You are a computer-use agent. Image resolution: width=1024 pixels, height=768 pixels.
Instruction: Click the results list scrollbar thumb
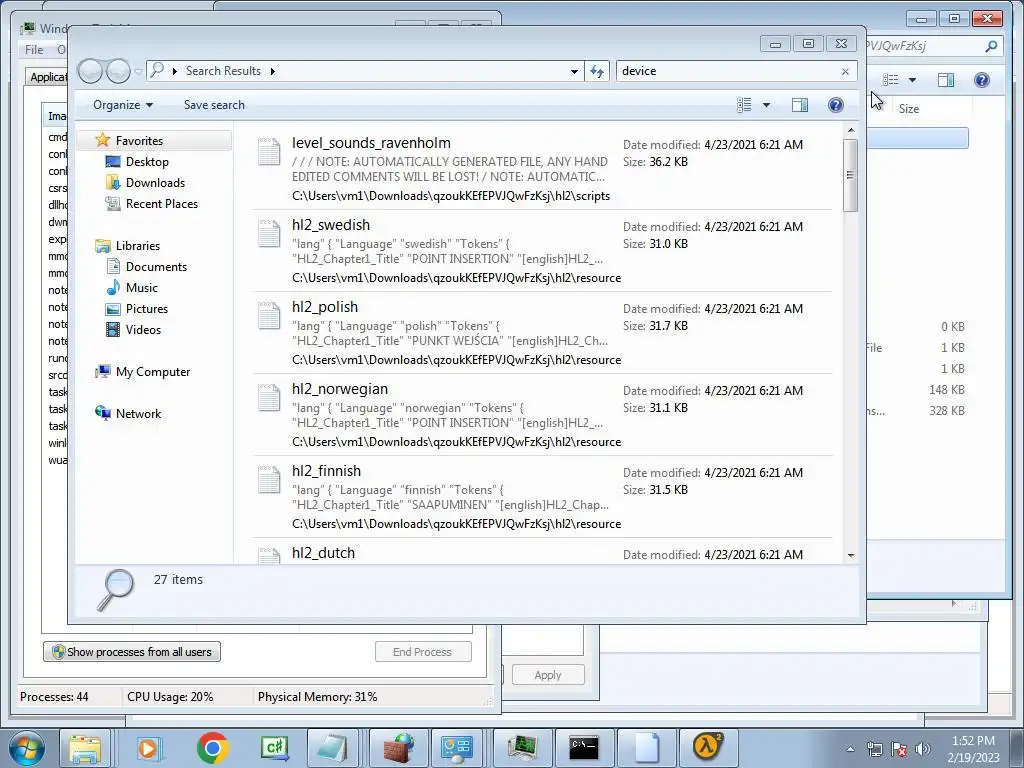(x=850, y=175)
